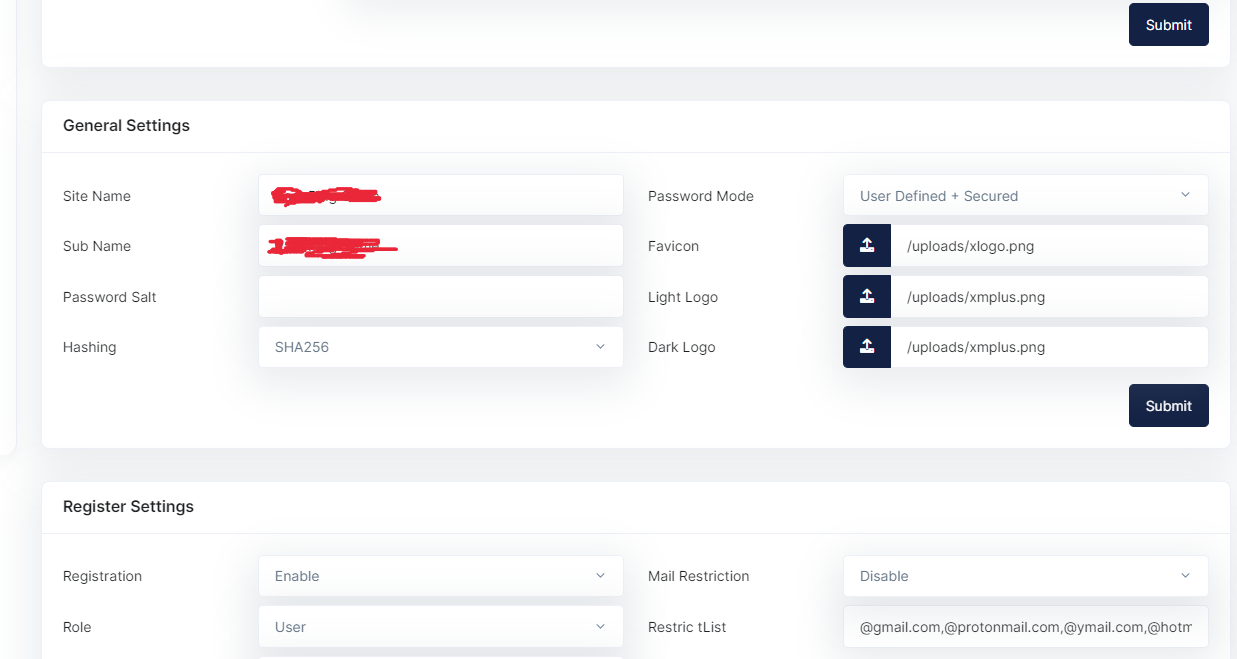Click the Submit button under General Settings
The width and height of the screenshot is (1237, 659).
pyautogui.click(x=1168, y=405)
